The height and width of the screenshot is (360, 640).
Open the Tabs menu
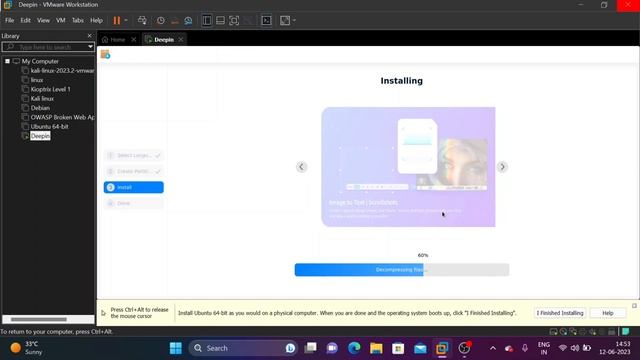point(78,20)
